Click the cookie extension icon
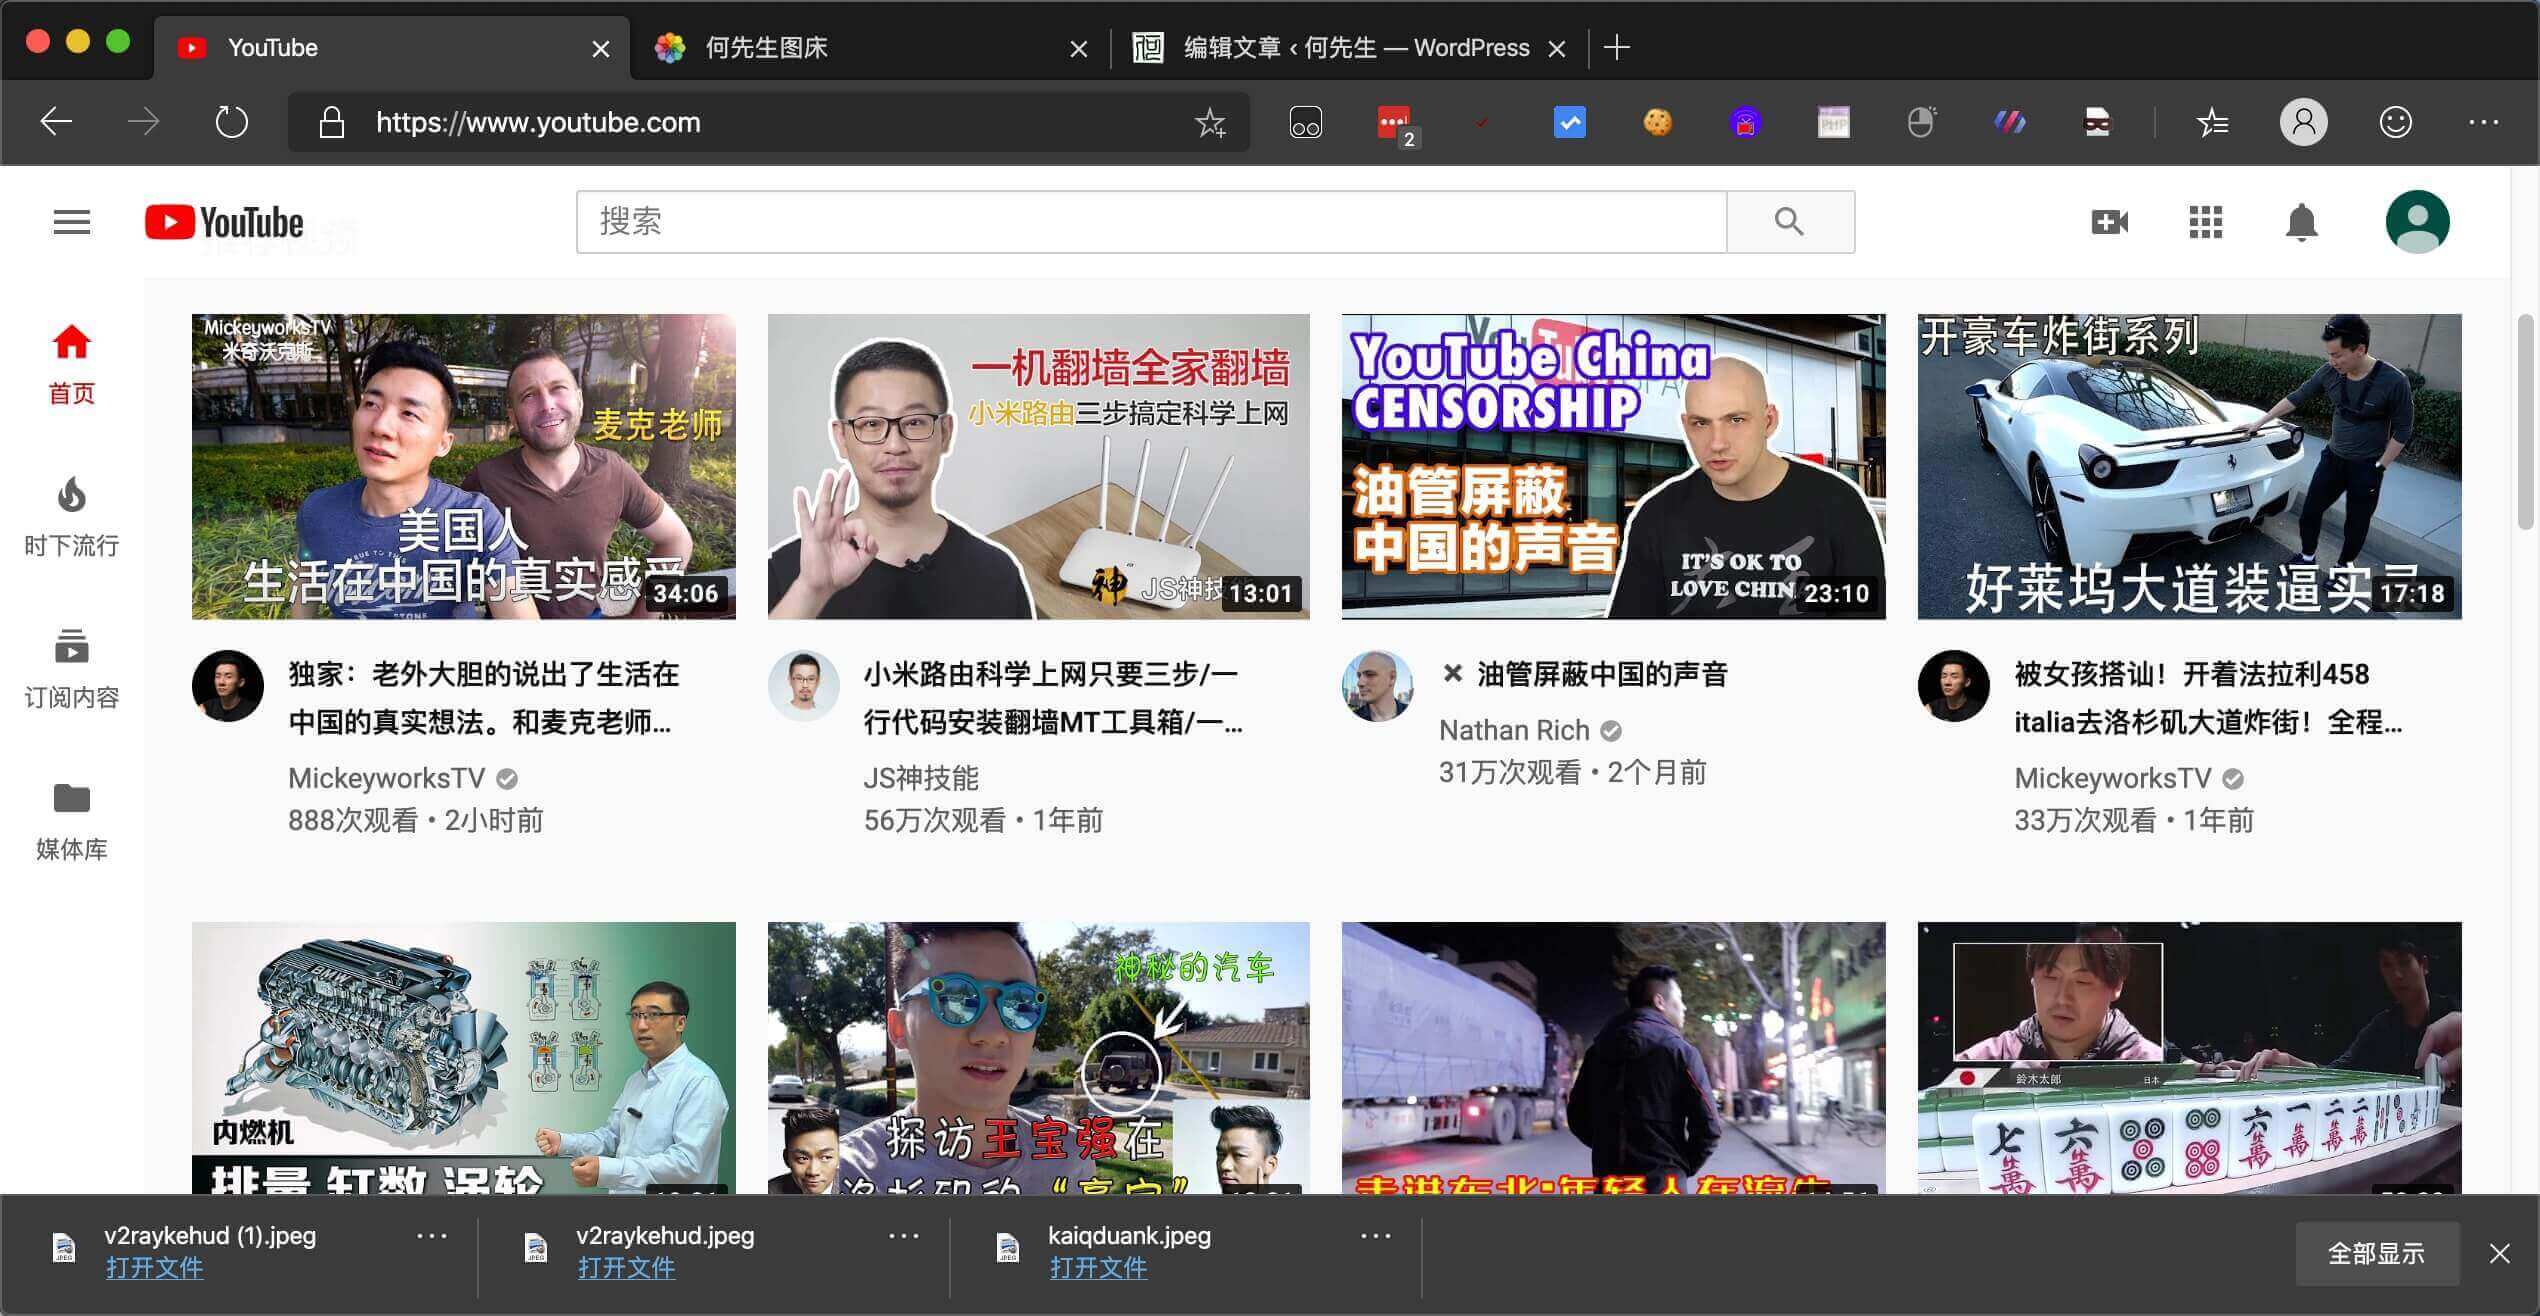This screenshot has width=2540, height=1316. point(1657,122)
